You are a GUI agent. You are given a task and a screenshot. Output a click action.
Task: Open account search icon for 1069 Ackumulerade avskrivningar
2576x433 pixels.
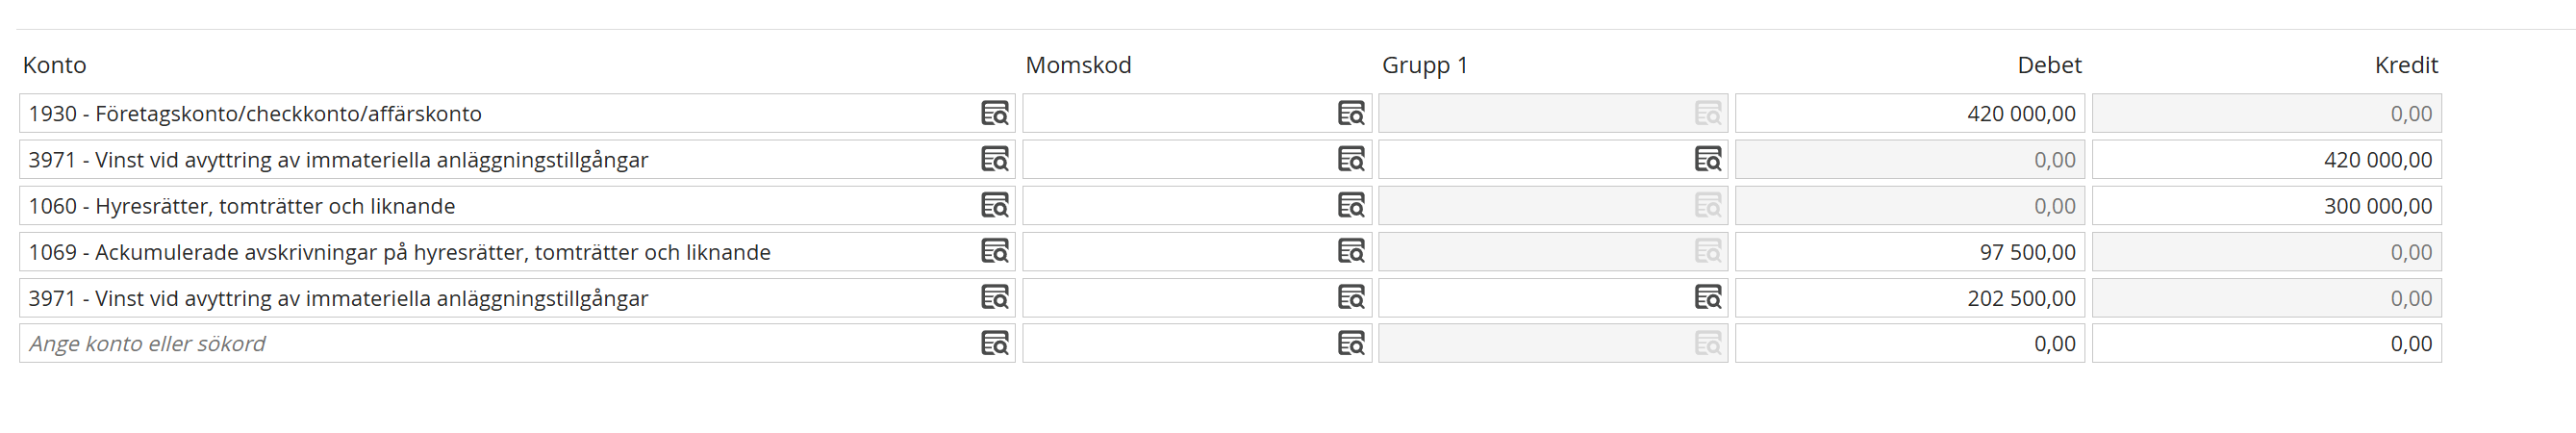(x=994, y=251)
